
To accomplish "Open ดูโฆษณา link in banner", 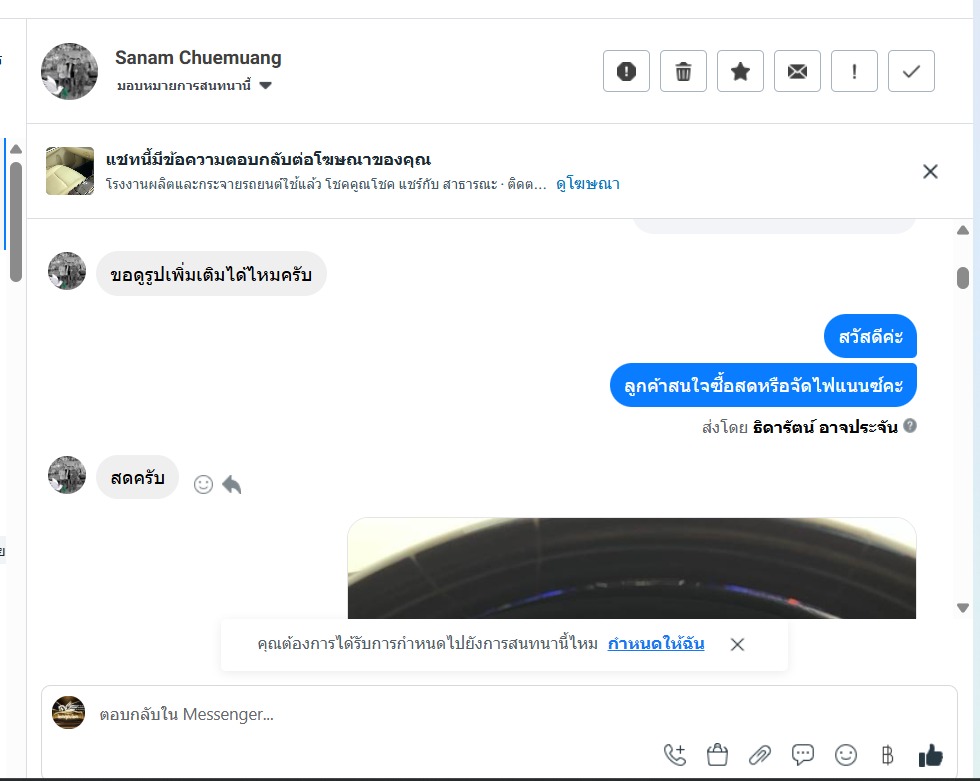I will click(x=588, y=184).
